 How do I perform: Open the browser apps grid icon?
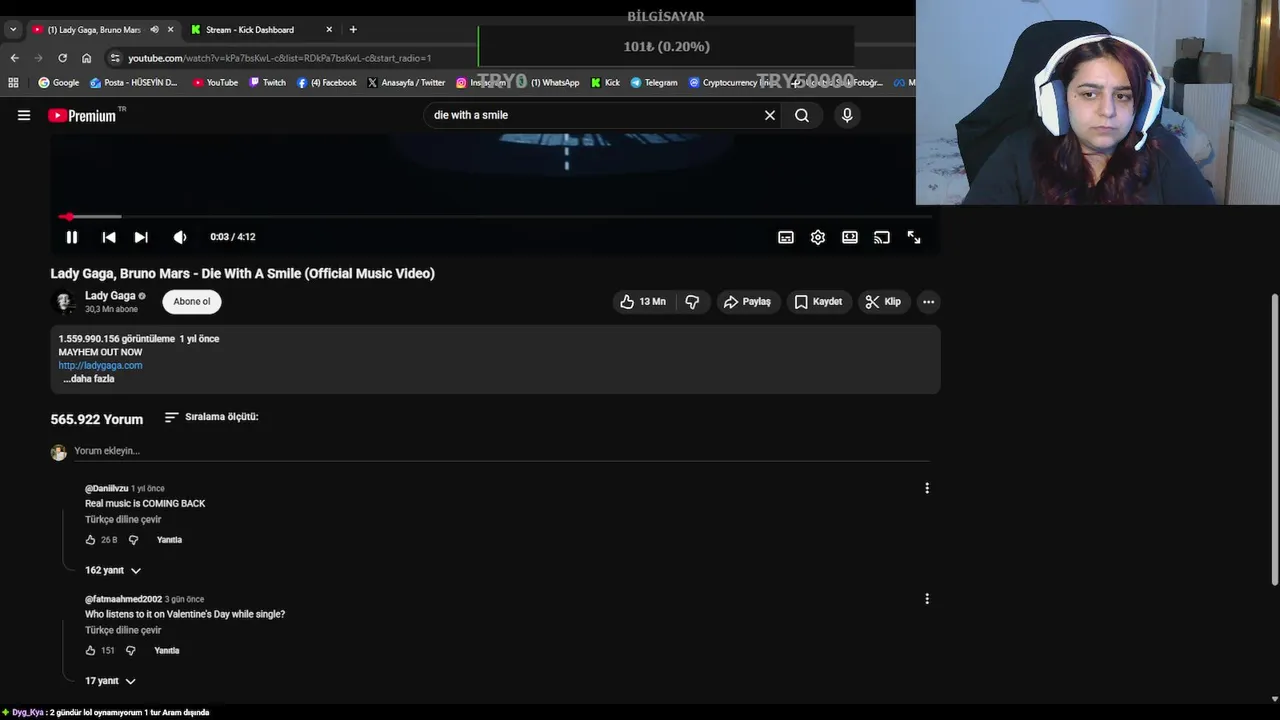[13, 83]
